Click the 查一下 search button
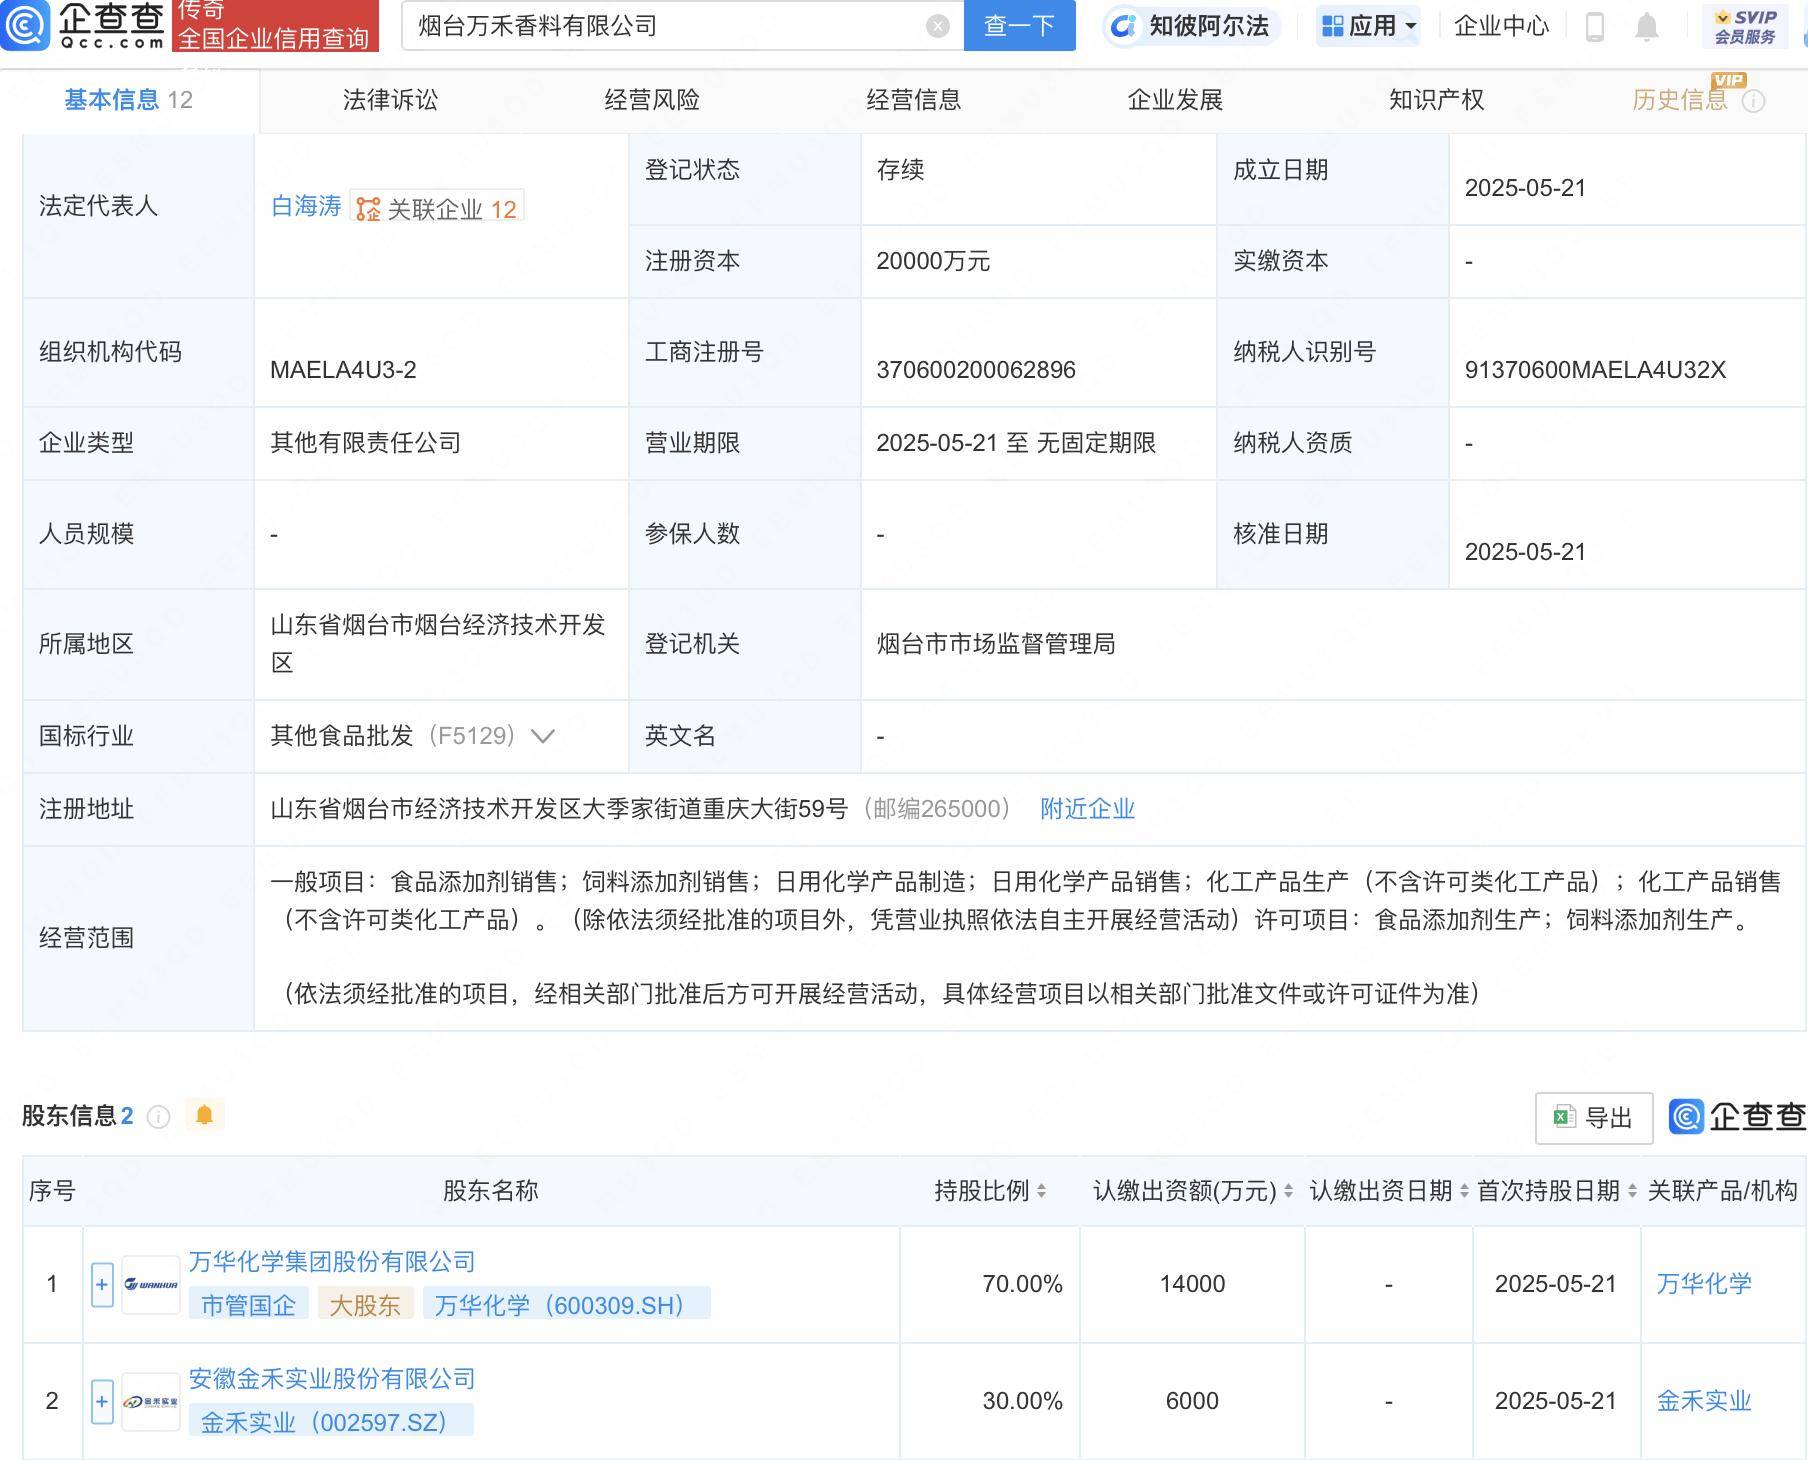 point(1019,25)
